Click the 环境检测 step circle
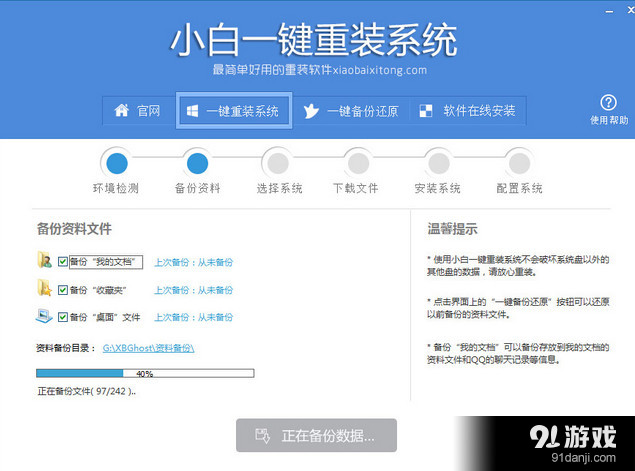 [117, 163]
